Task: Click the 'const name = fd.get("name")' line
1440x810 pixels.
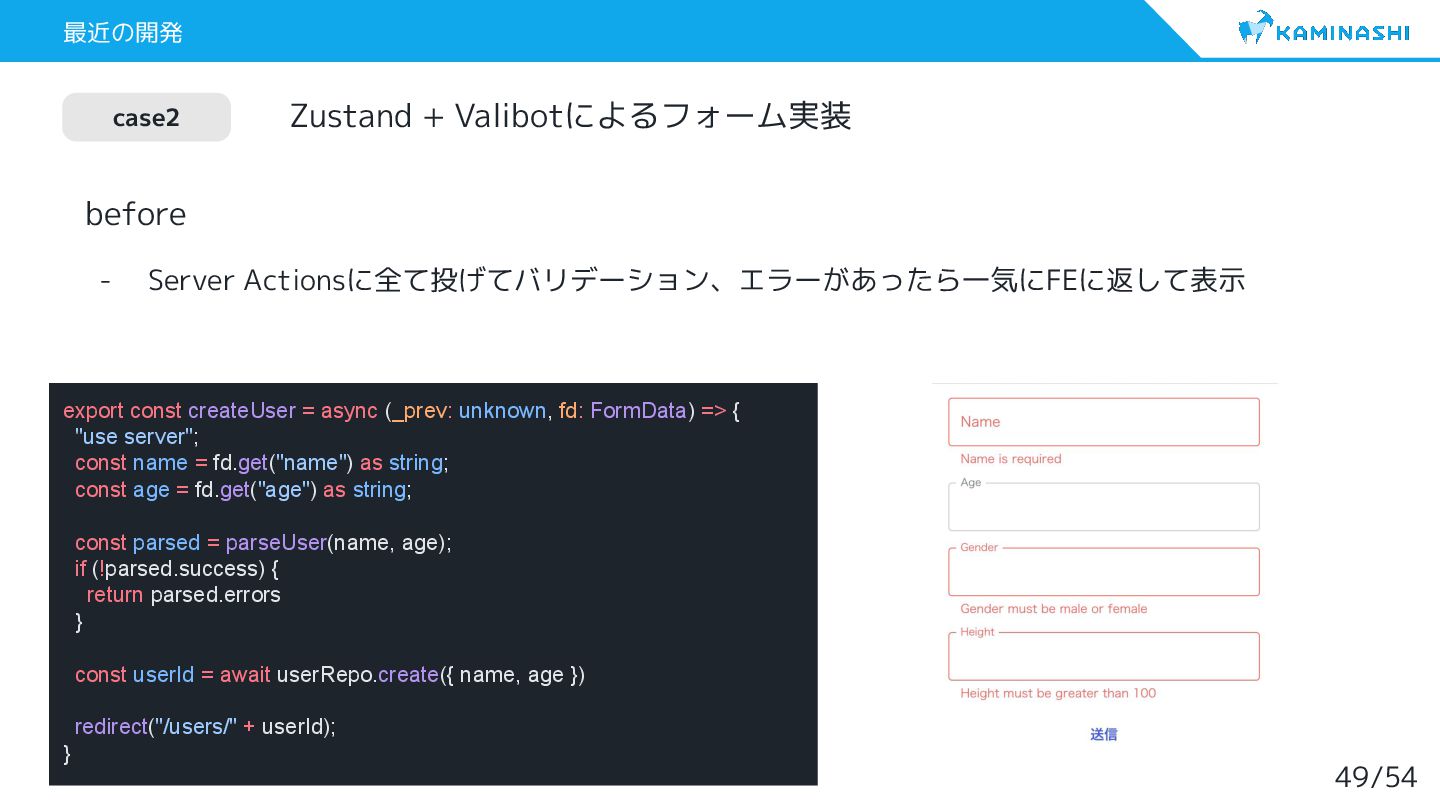Action: tap(262, 463)
